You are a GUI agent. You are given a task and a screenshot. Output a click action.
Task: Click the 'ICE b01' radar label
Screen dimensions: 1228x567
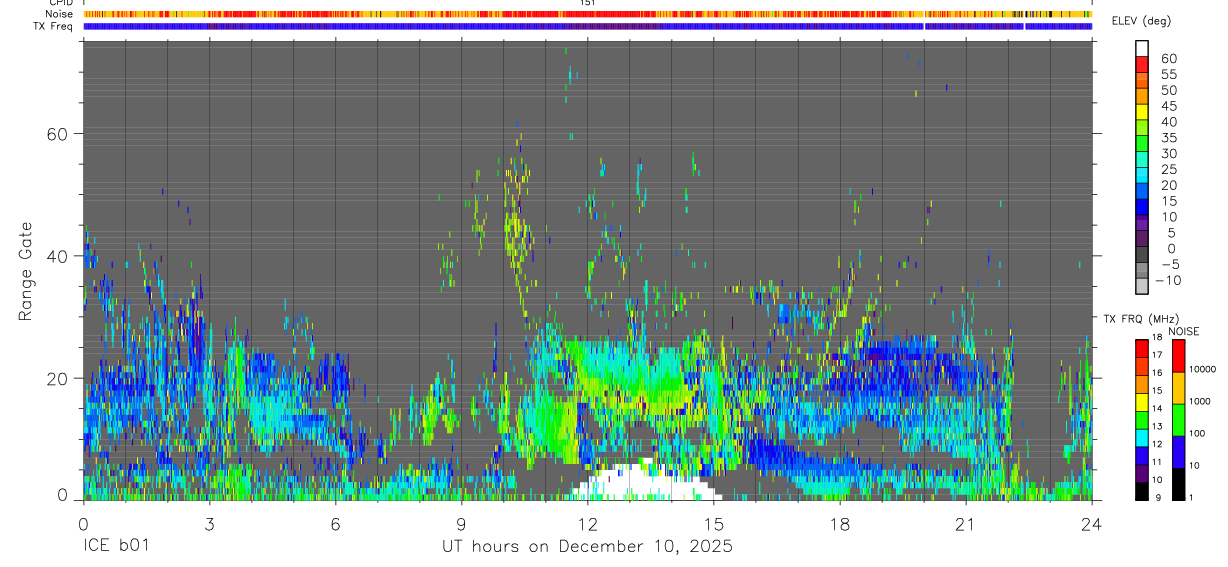point(116,547)
